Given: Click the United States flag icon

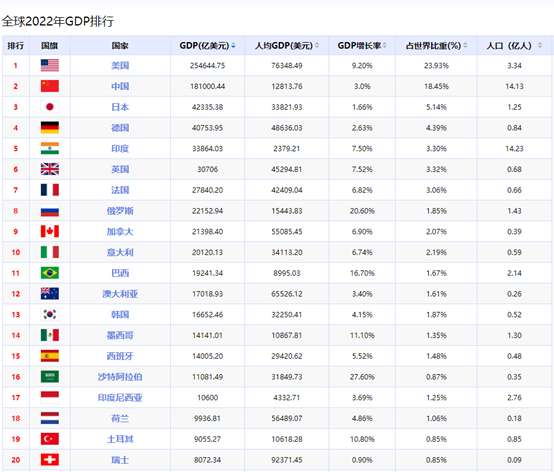Looking at the screenshot, I should pos(50,65).
